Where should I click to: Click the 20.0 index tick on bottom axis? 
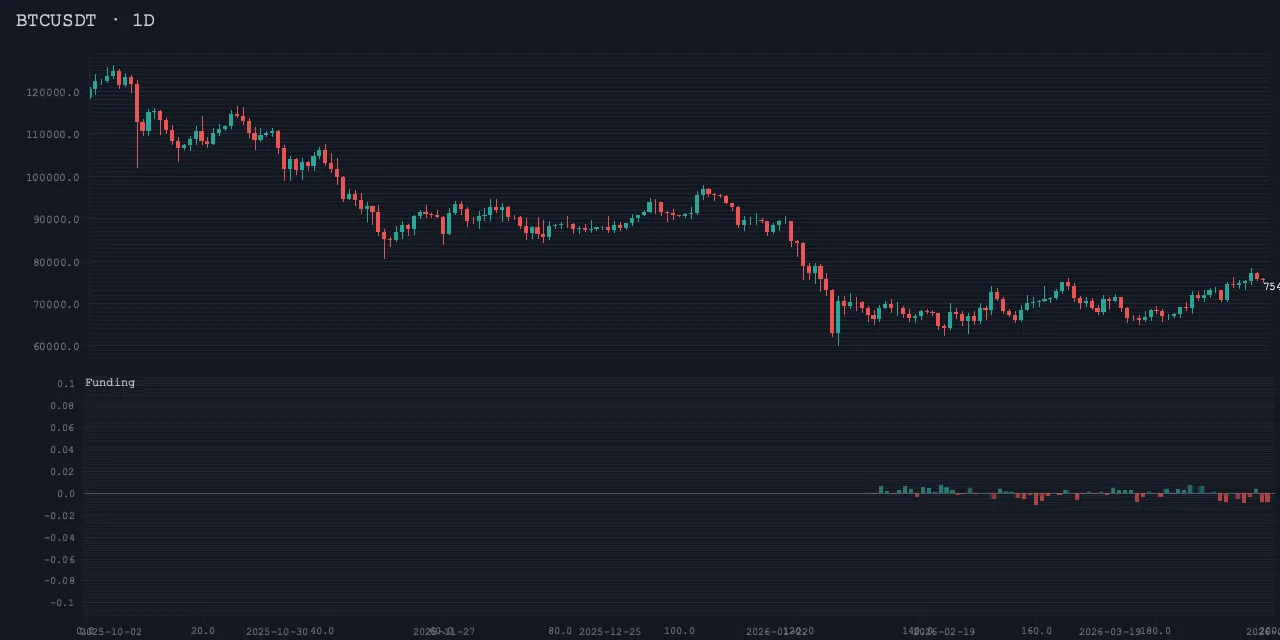[203, 631]
